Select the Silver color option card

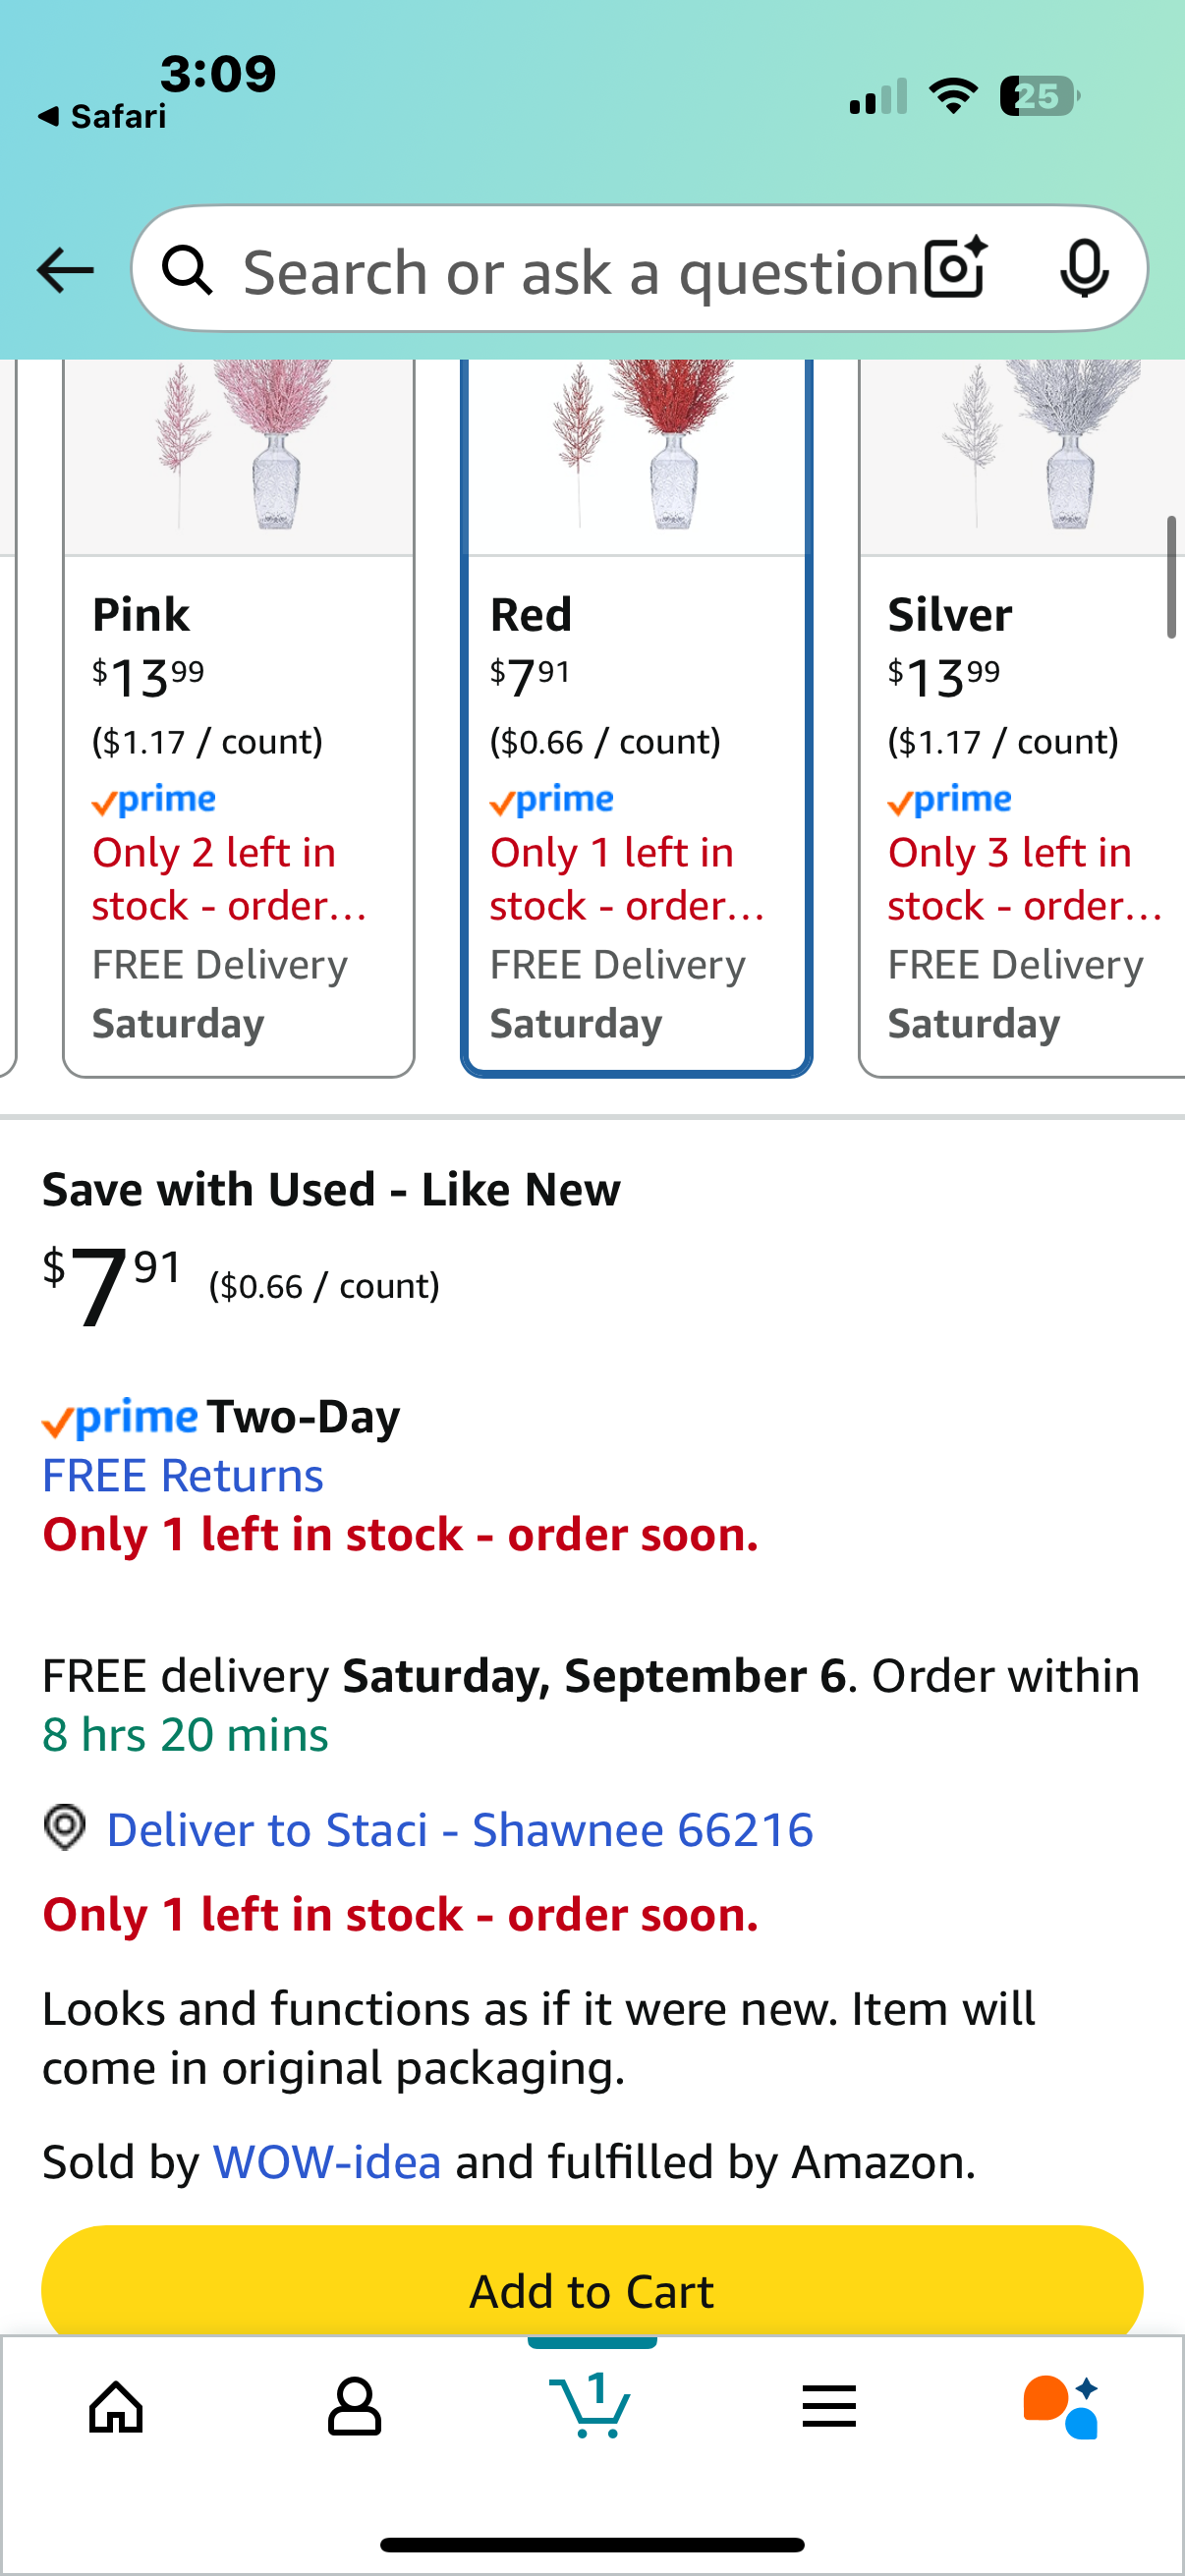pos(1022,718)
